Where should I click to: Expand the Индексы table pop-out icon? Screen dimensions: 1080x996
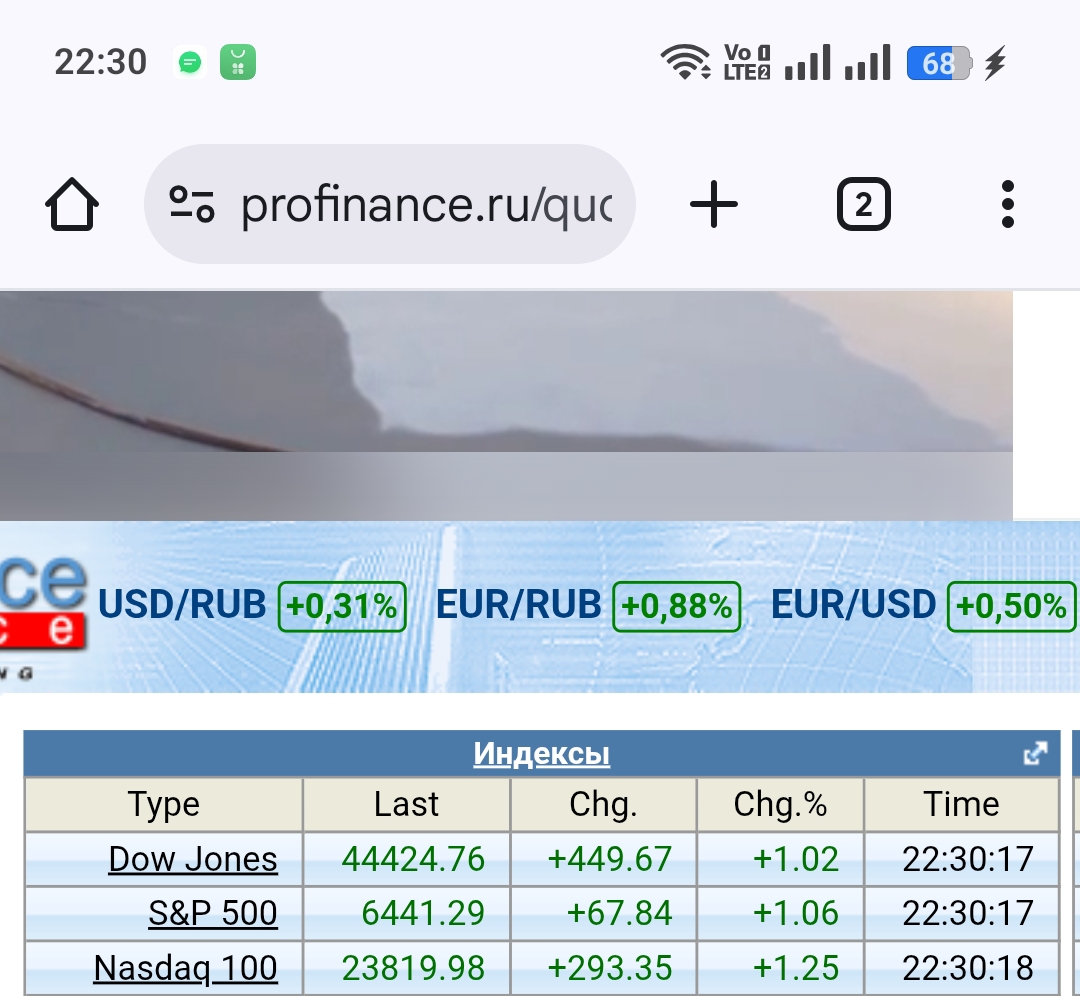(x=1035, y=754)
